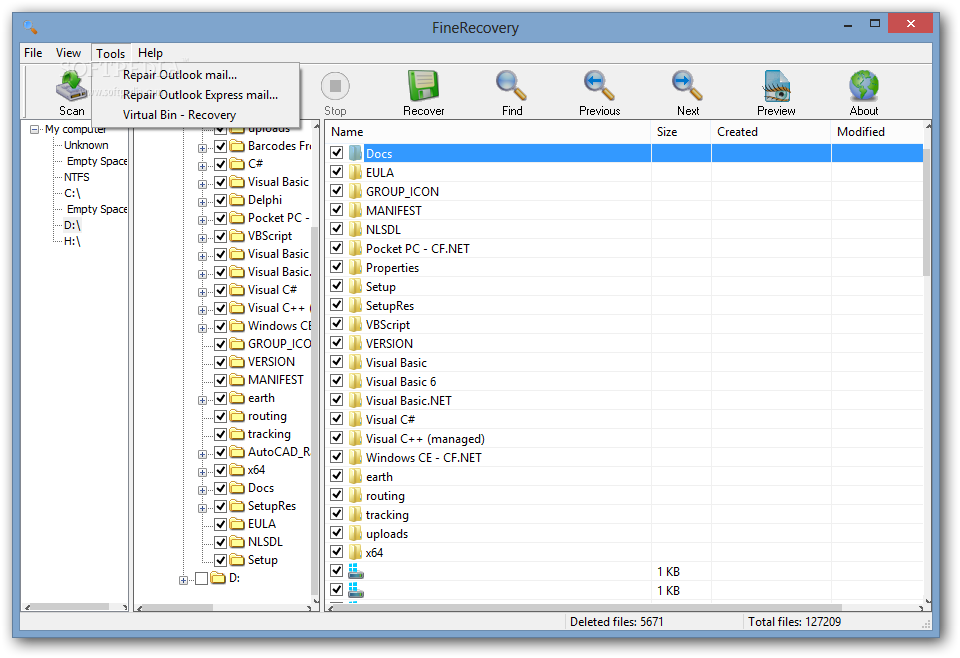
Task: Click the NLSDL folder icon in the tree
Action: point(237,542)
